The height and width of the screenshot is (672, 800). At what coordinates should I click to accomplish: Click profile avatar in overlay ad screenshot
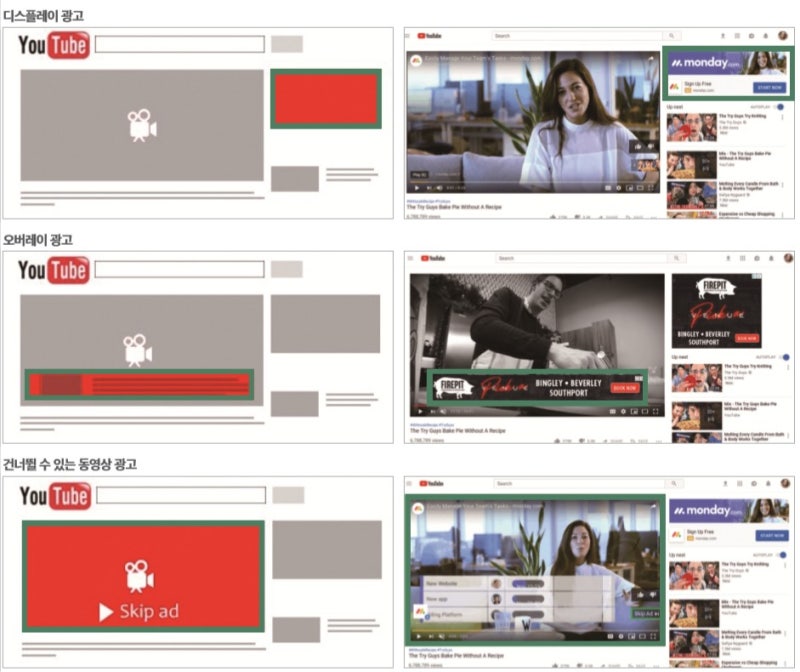click(788, 258)
